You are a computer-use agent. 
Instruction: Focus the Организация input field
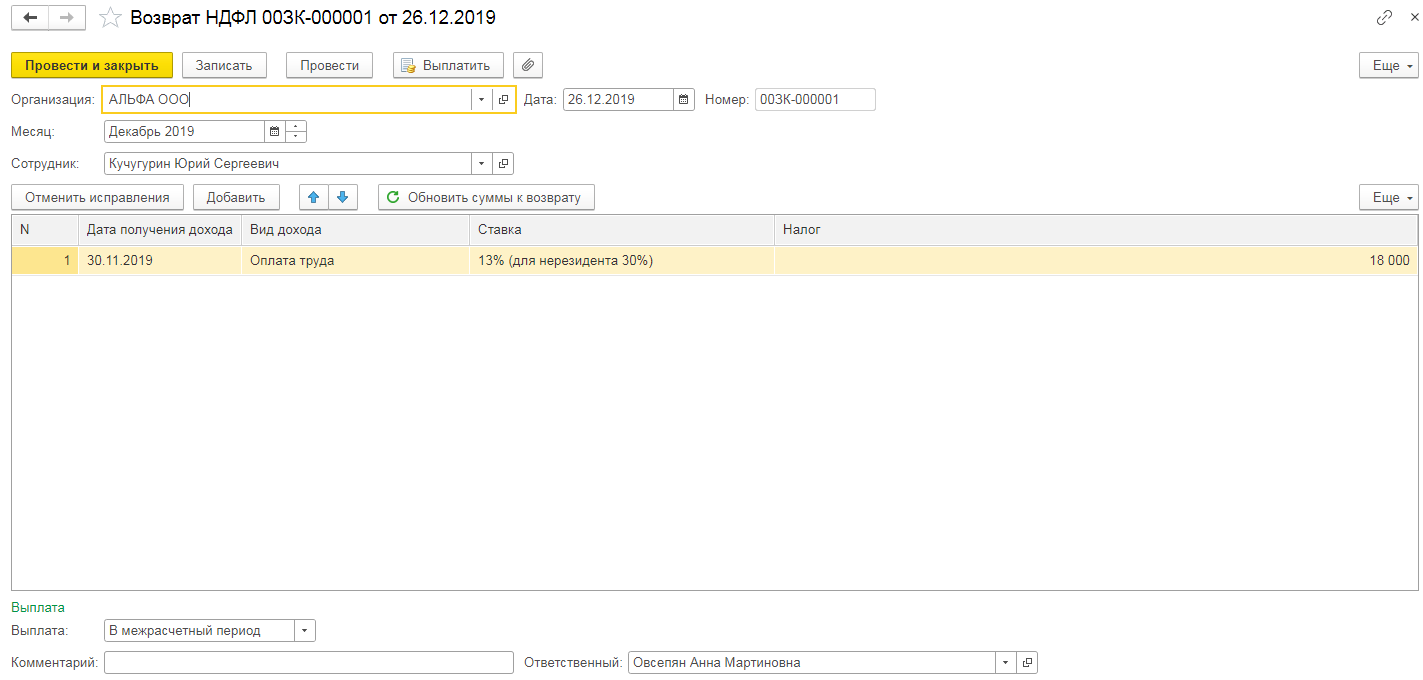287,100
